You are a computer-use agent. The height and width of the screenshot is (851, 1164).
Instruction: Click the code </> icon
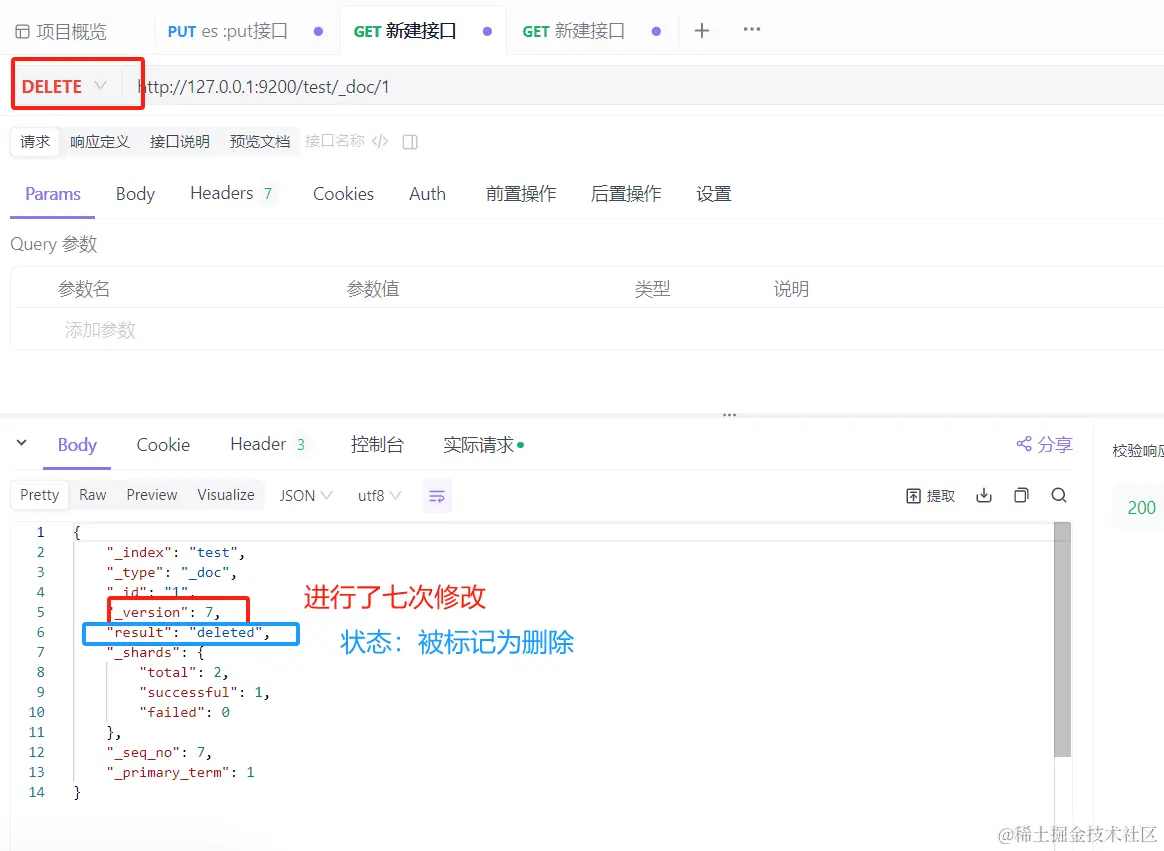380,141
